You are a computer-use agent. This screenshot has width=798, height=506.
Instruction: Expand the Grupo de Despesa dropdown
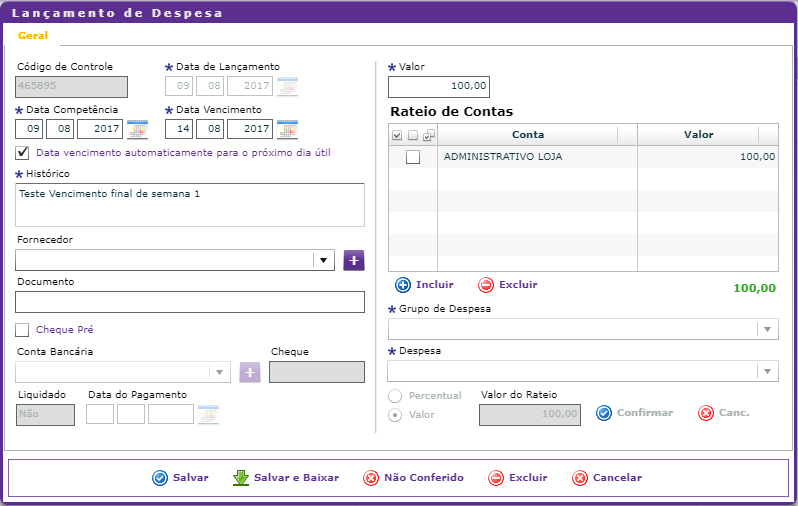tap(767, 329)
